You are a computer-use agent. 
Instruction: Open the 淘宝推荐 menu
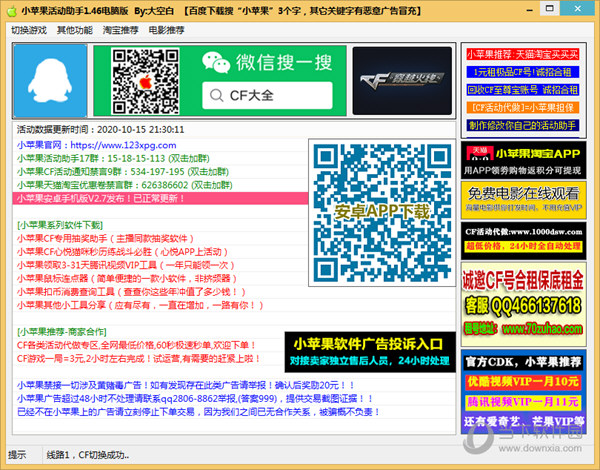(121, 30)
